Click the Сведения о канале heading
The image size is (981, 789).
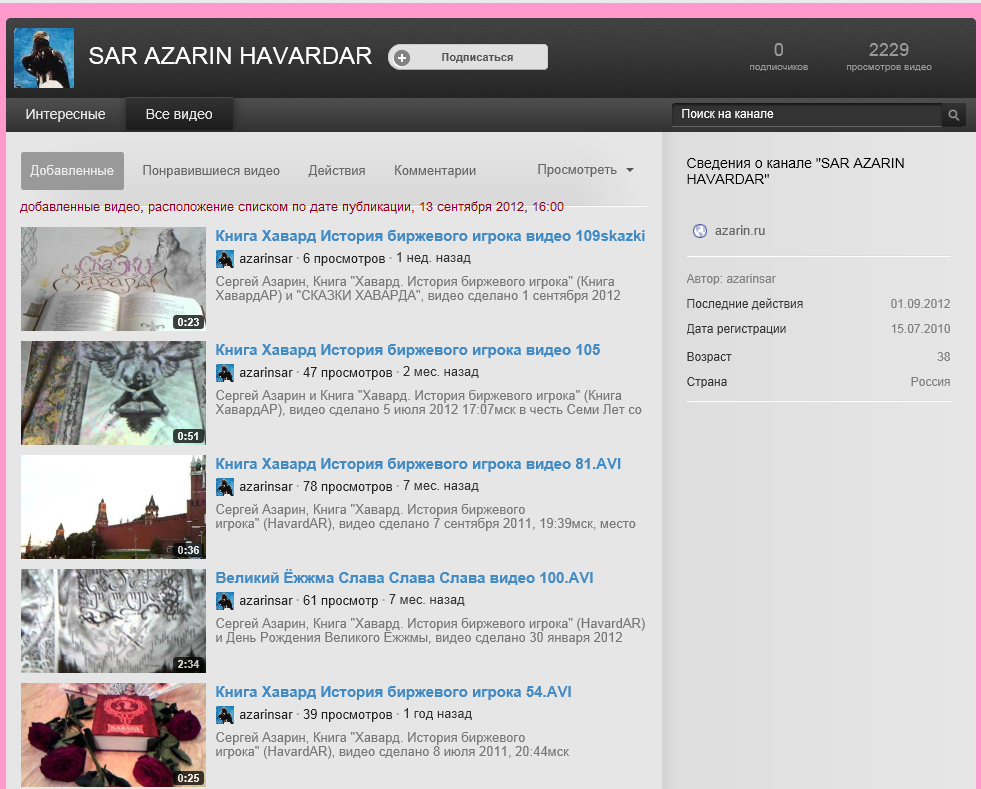click(795, 171)
